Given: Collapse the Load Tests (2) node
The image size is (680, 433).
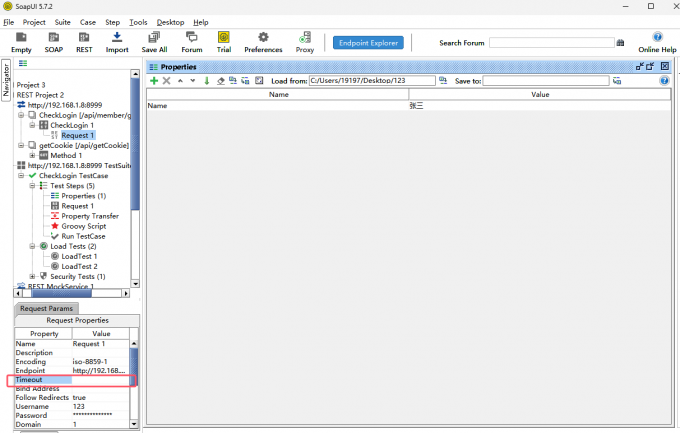Looking at the screenshot, I should [32, 246].
